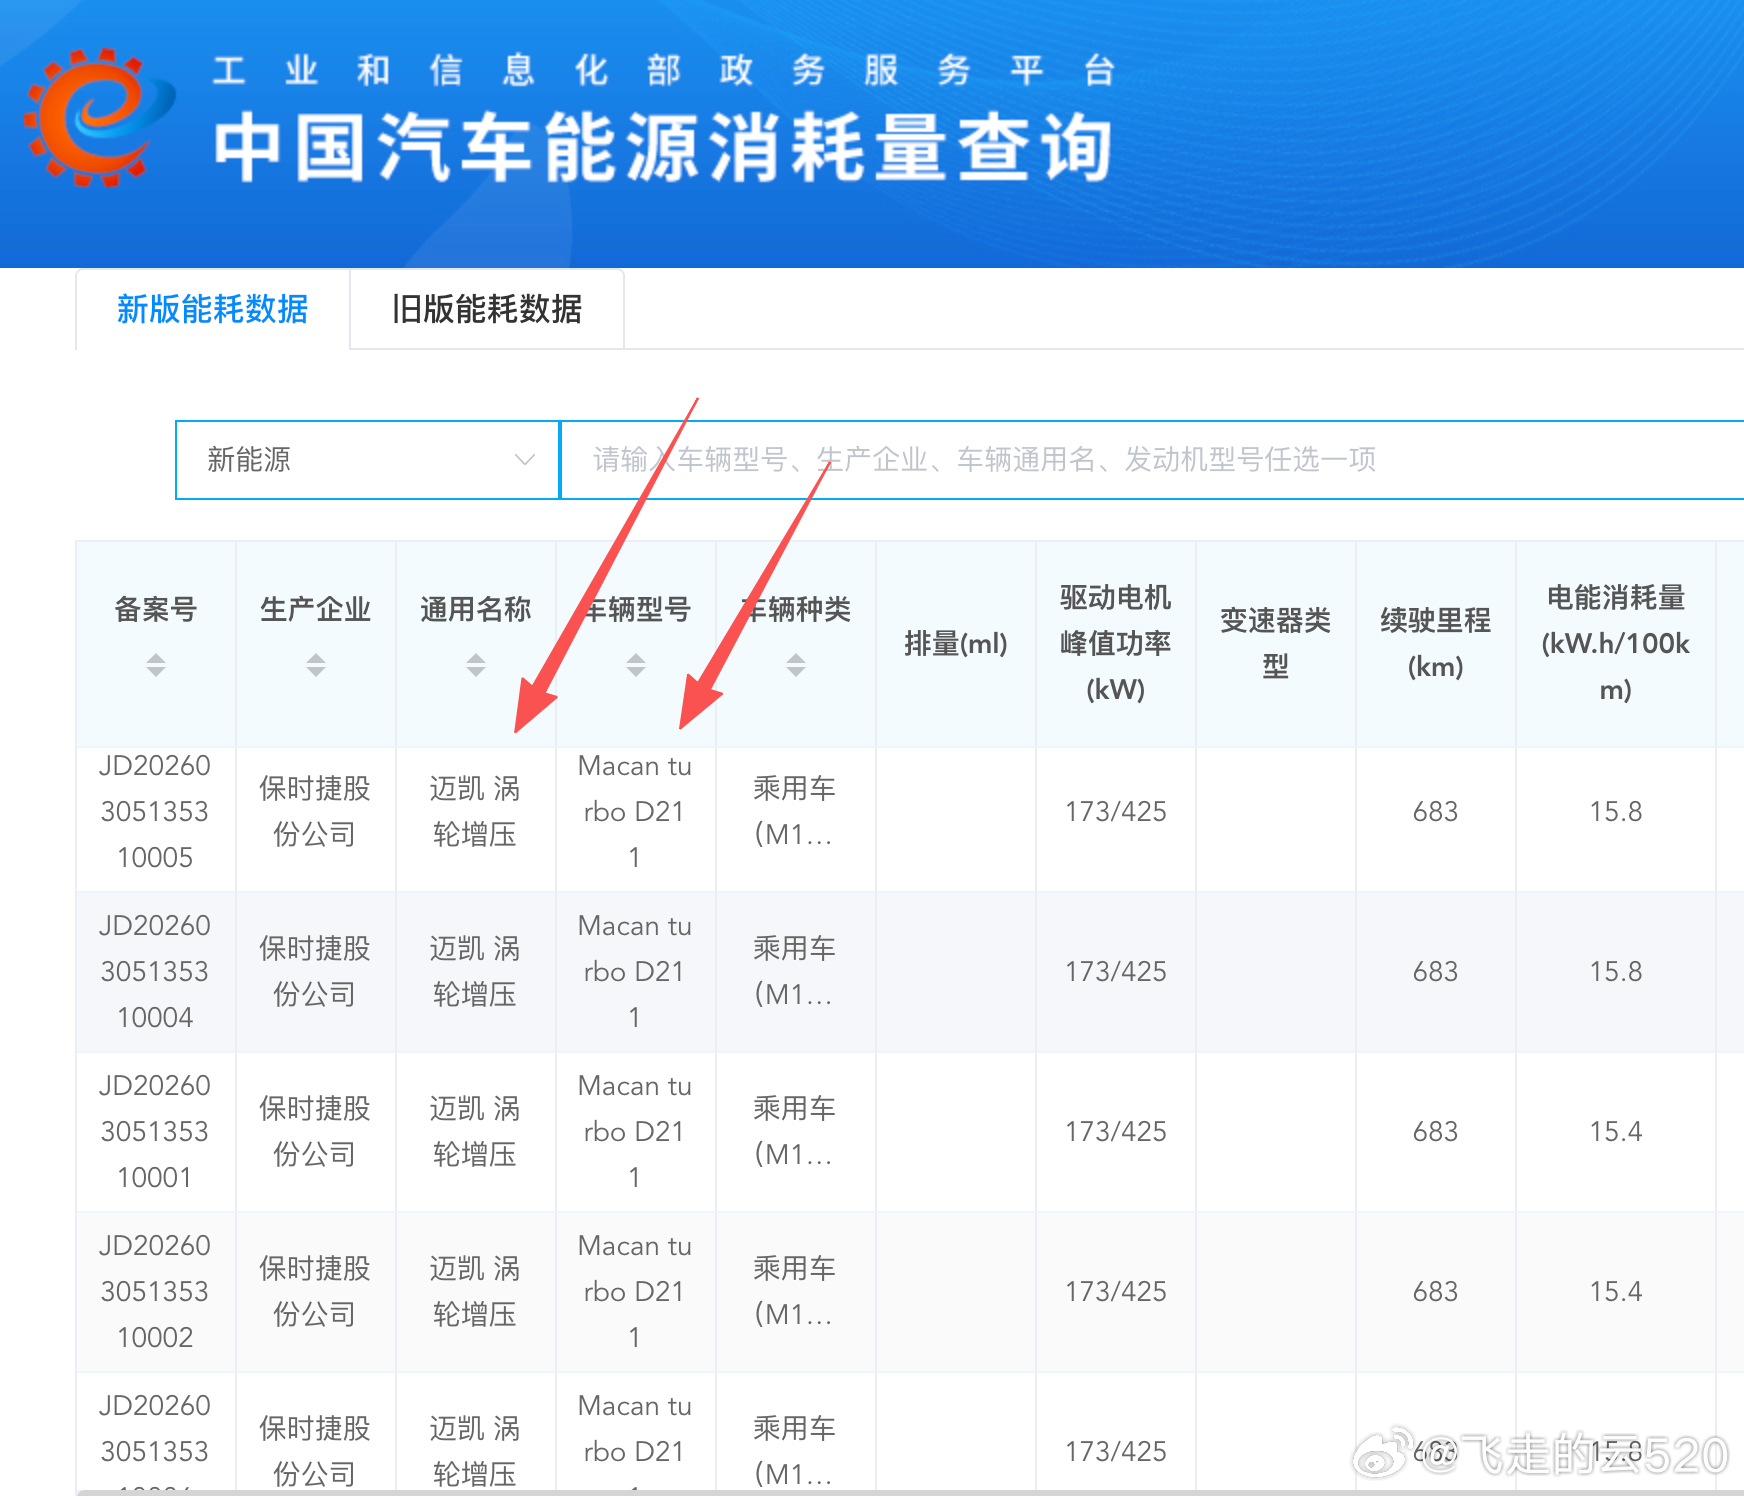Click the 排量(ml) column header
Viewport: 1744px width, 1496px height.
click(955, 644)
